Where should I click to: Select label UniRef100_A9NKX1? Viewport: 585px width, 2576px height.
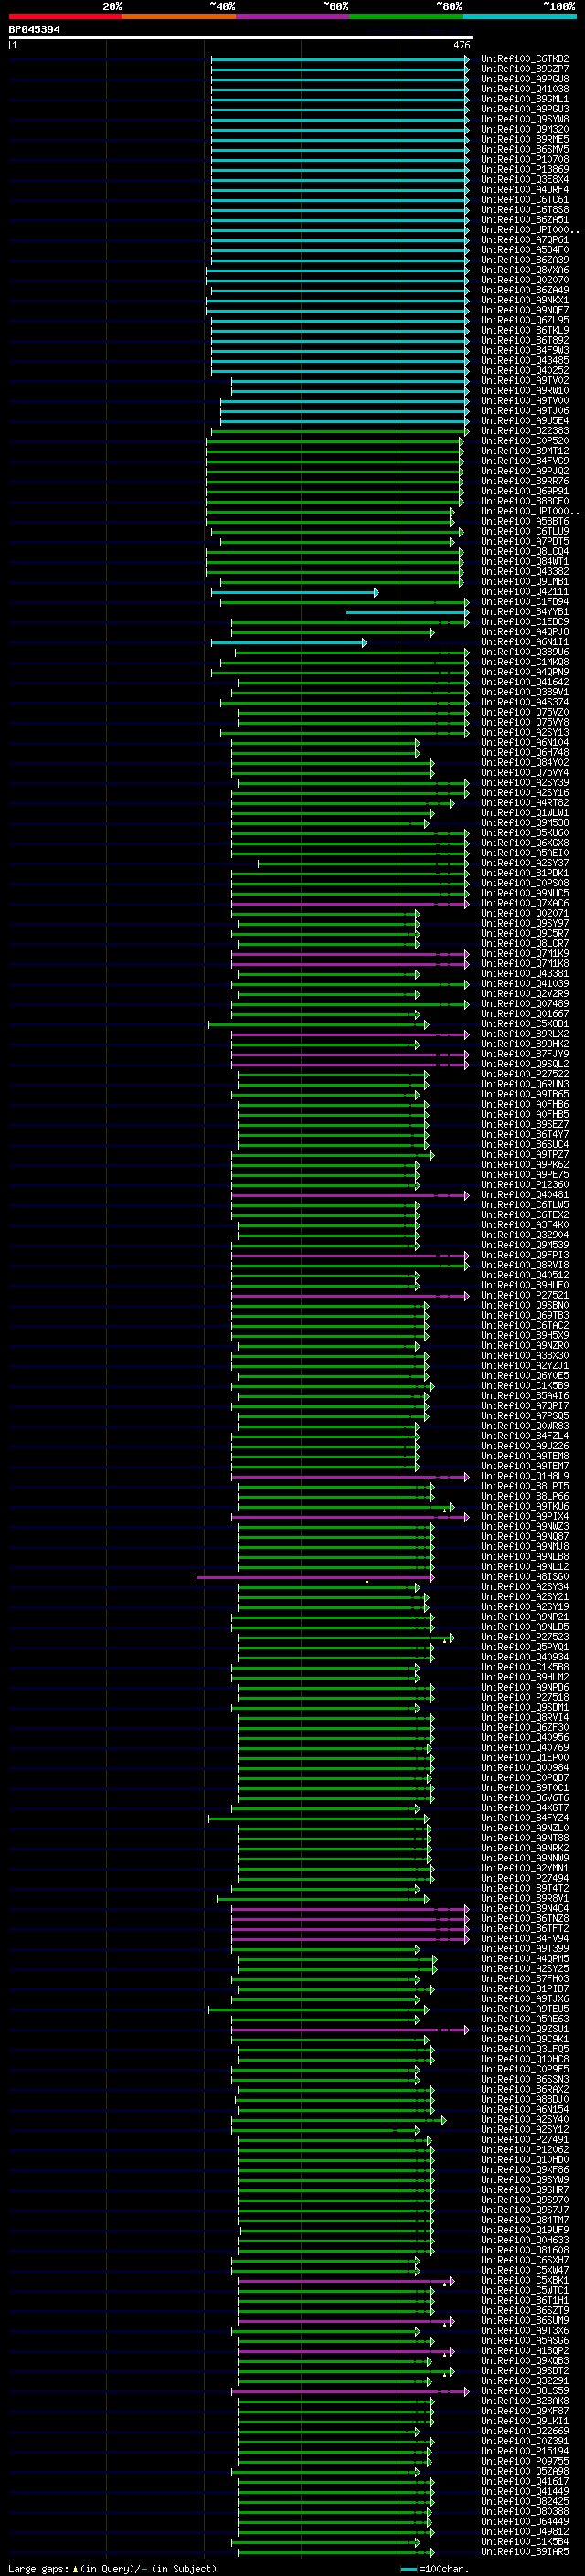[x=524, y=300]
